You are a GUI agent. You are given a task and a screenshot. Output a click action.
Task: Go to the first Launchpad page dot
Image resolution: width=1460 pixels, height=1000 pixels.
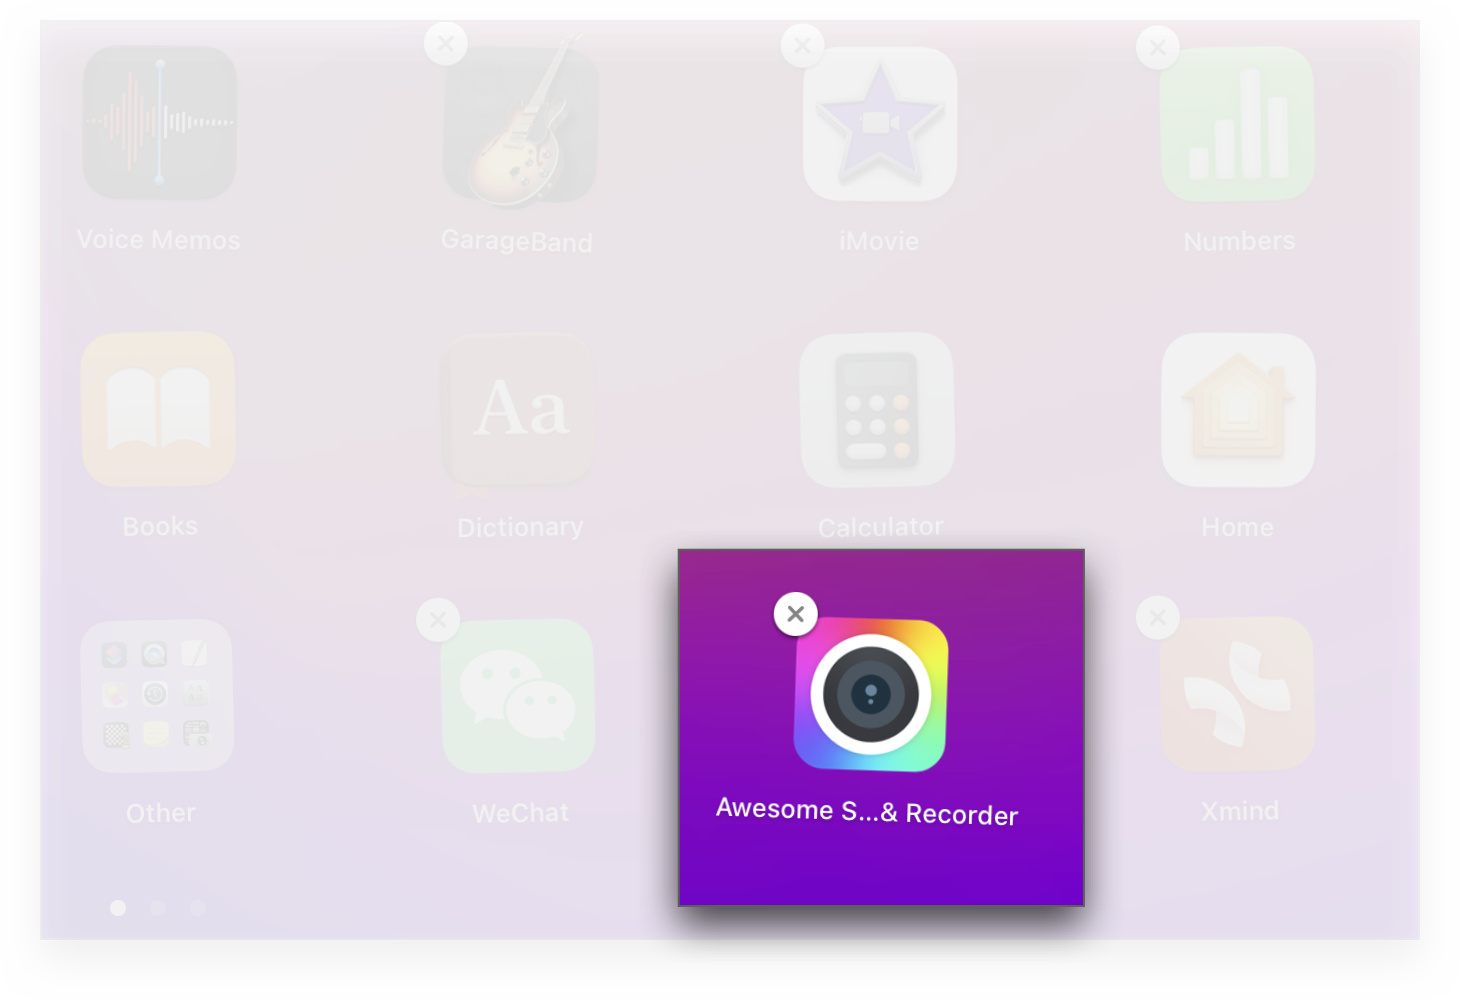[x=118, y=908]
